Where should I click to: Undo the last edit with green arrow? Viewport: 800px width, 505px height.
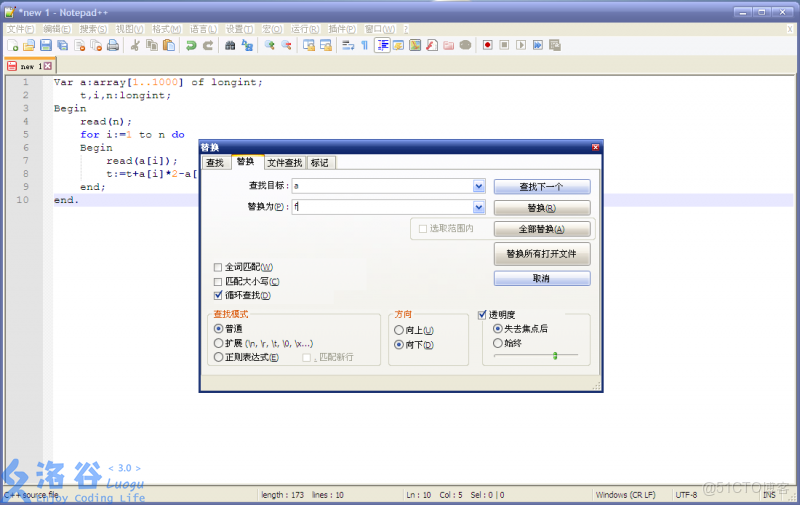(x=191, y=45)
